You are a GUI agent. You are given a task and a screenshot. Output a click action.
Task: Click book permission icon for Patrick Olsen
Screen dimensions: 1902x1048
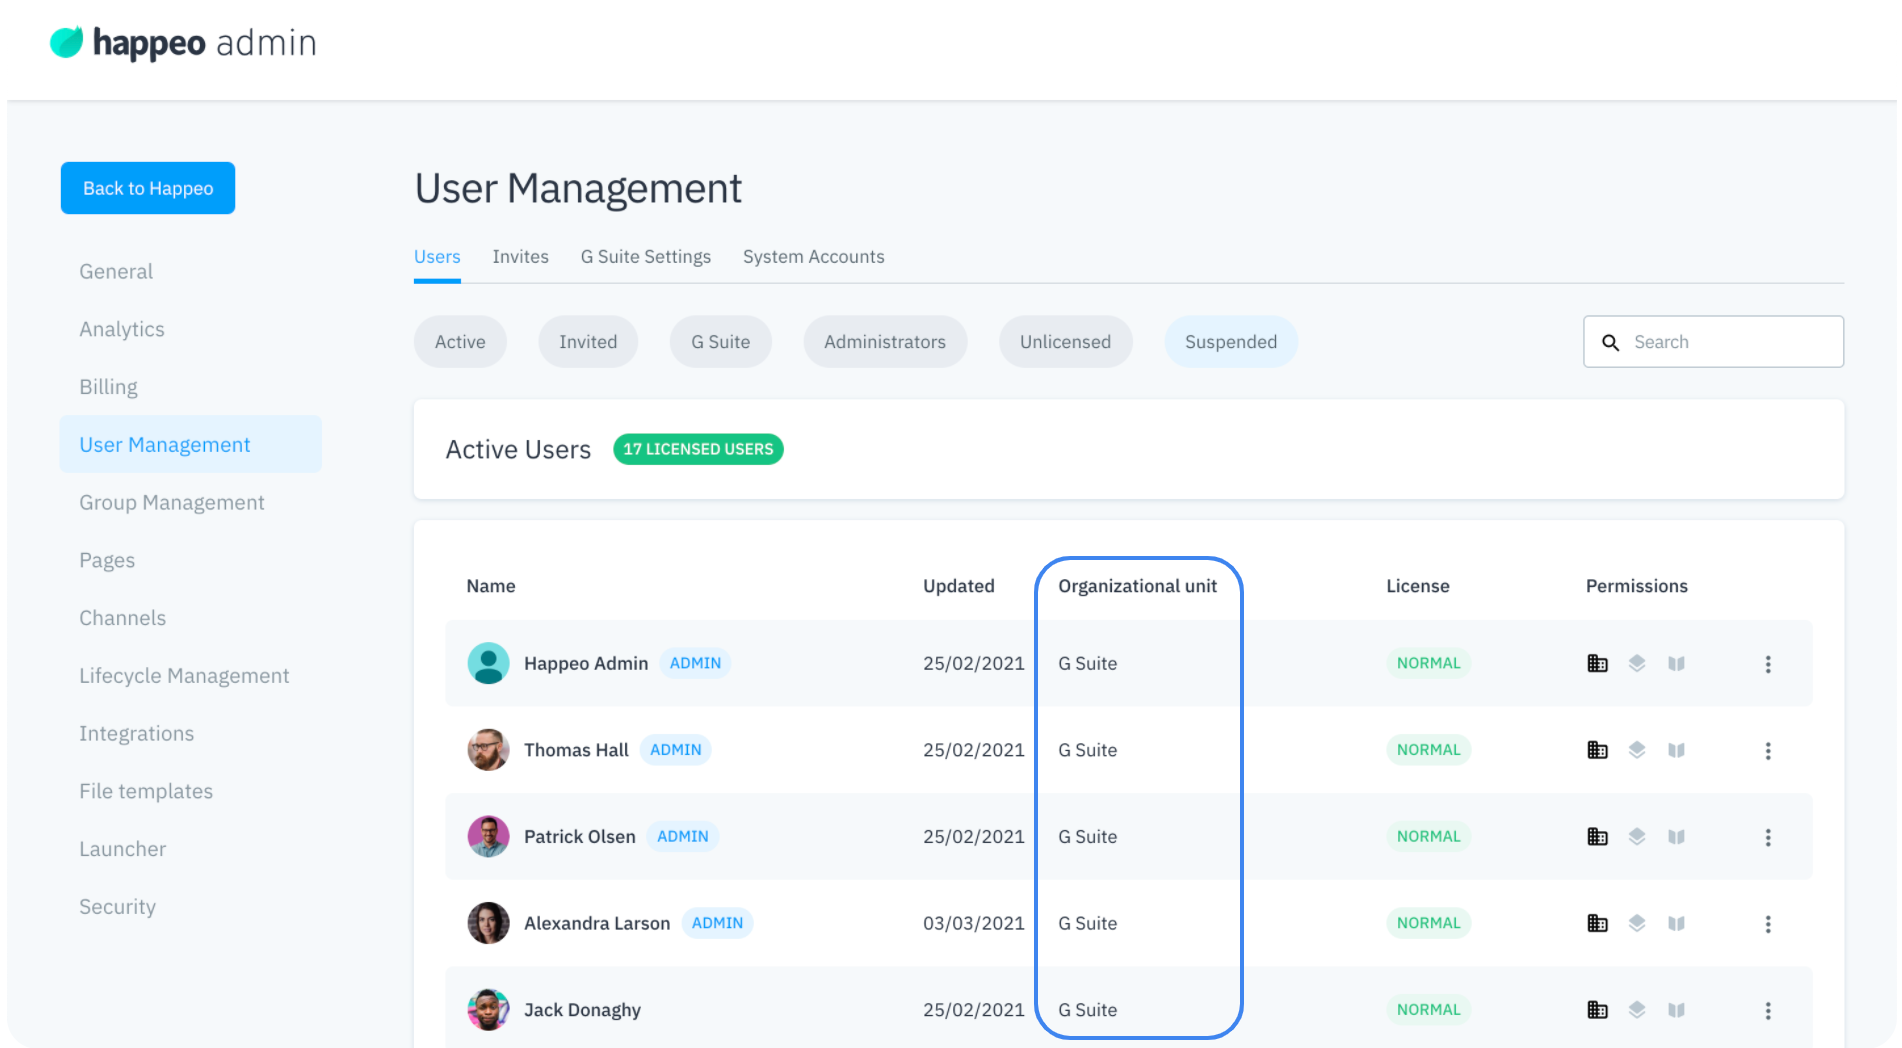(x=1677, y=837)
